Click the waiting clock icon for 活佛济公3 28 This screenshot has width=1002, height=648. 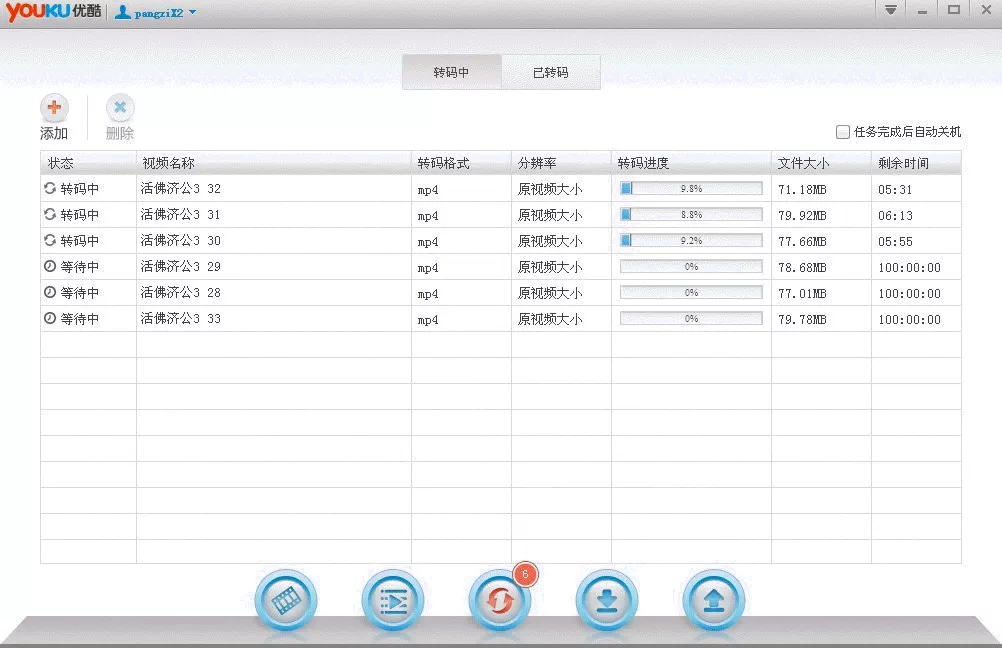[50, 292]
